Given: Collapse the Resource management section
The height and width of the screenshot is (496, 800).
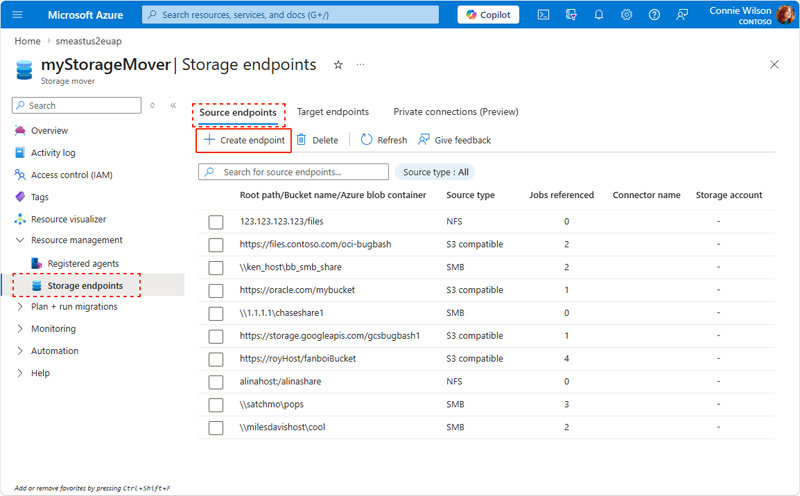Looking at the screenshot, I should 20,240.
